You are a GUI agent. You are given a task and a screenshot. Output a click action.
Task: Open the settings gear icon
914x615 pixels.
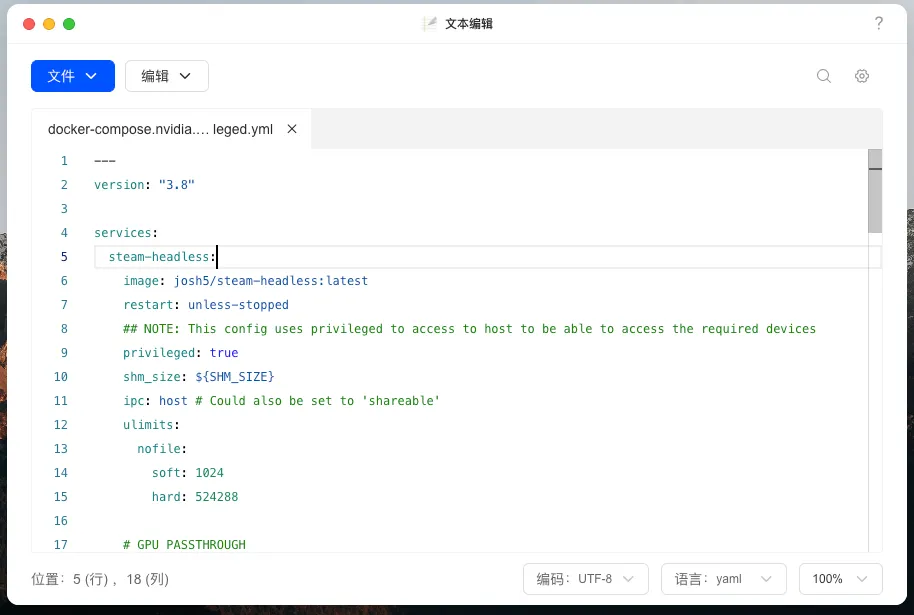point(862,76)
